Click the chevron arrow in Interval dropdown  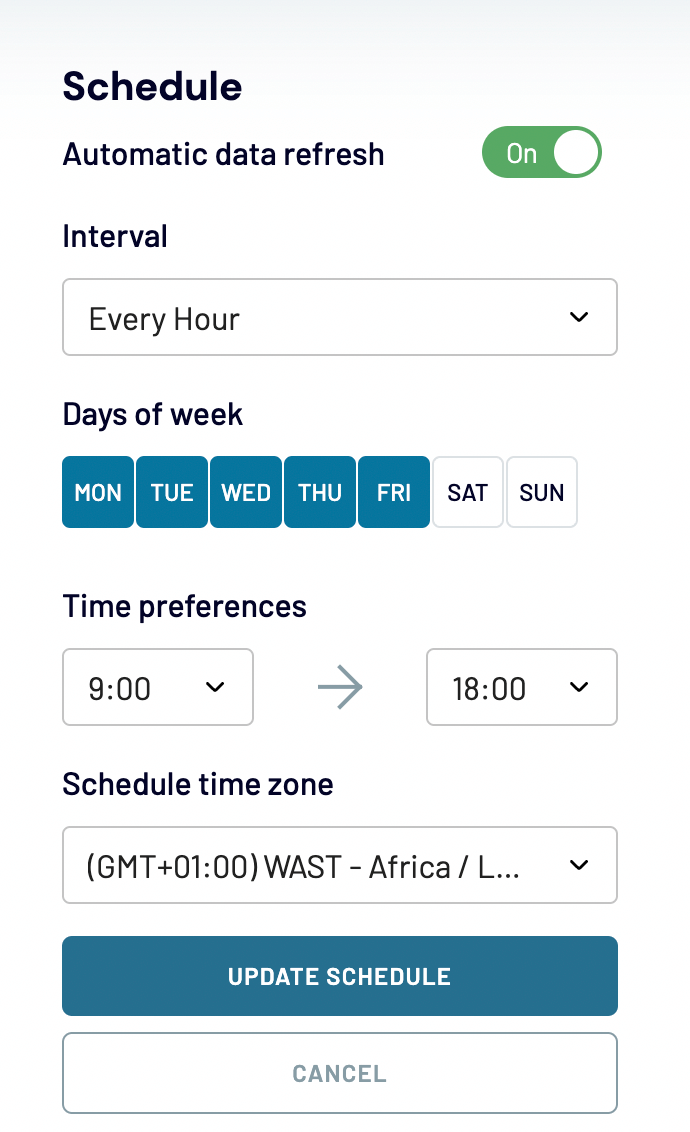point(578,318)
